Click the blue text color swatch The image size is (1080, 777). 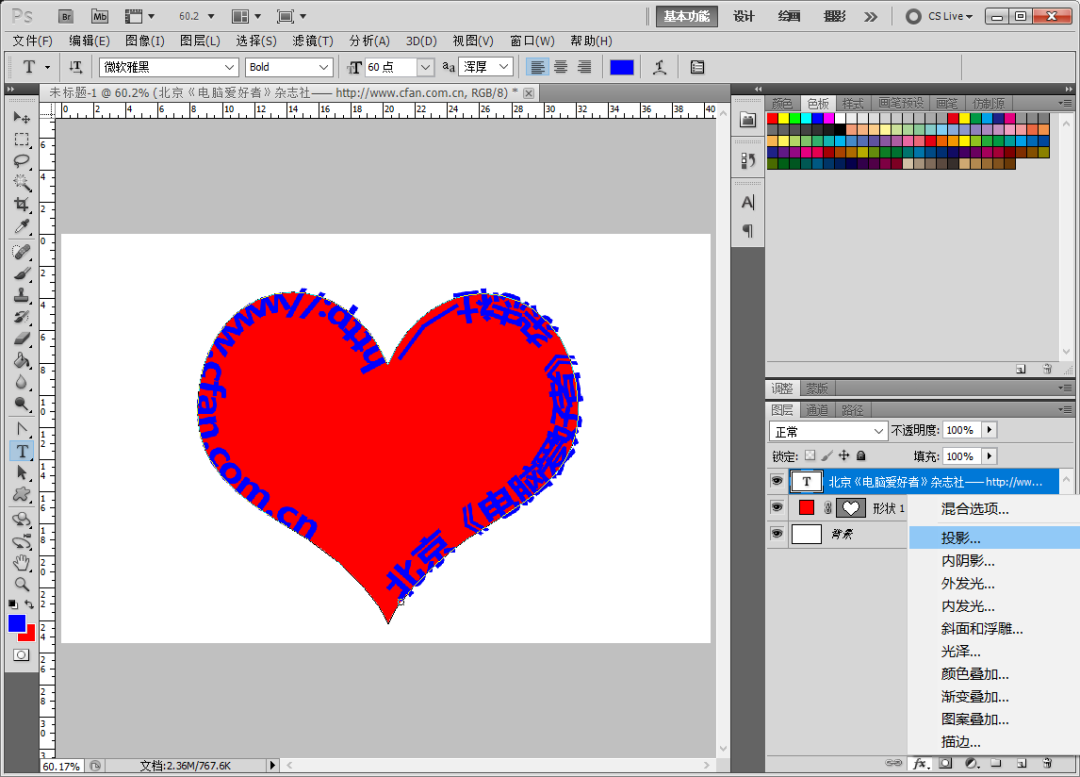pyautogui.click(x=621, y=67)
